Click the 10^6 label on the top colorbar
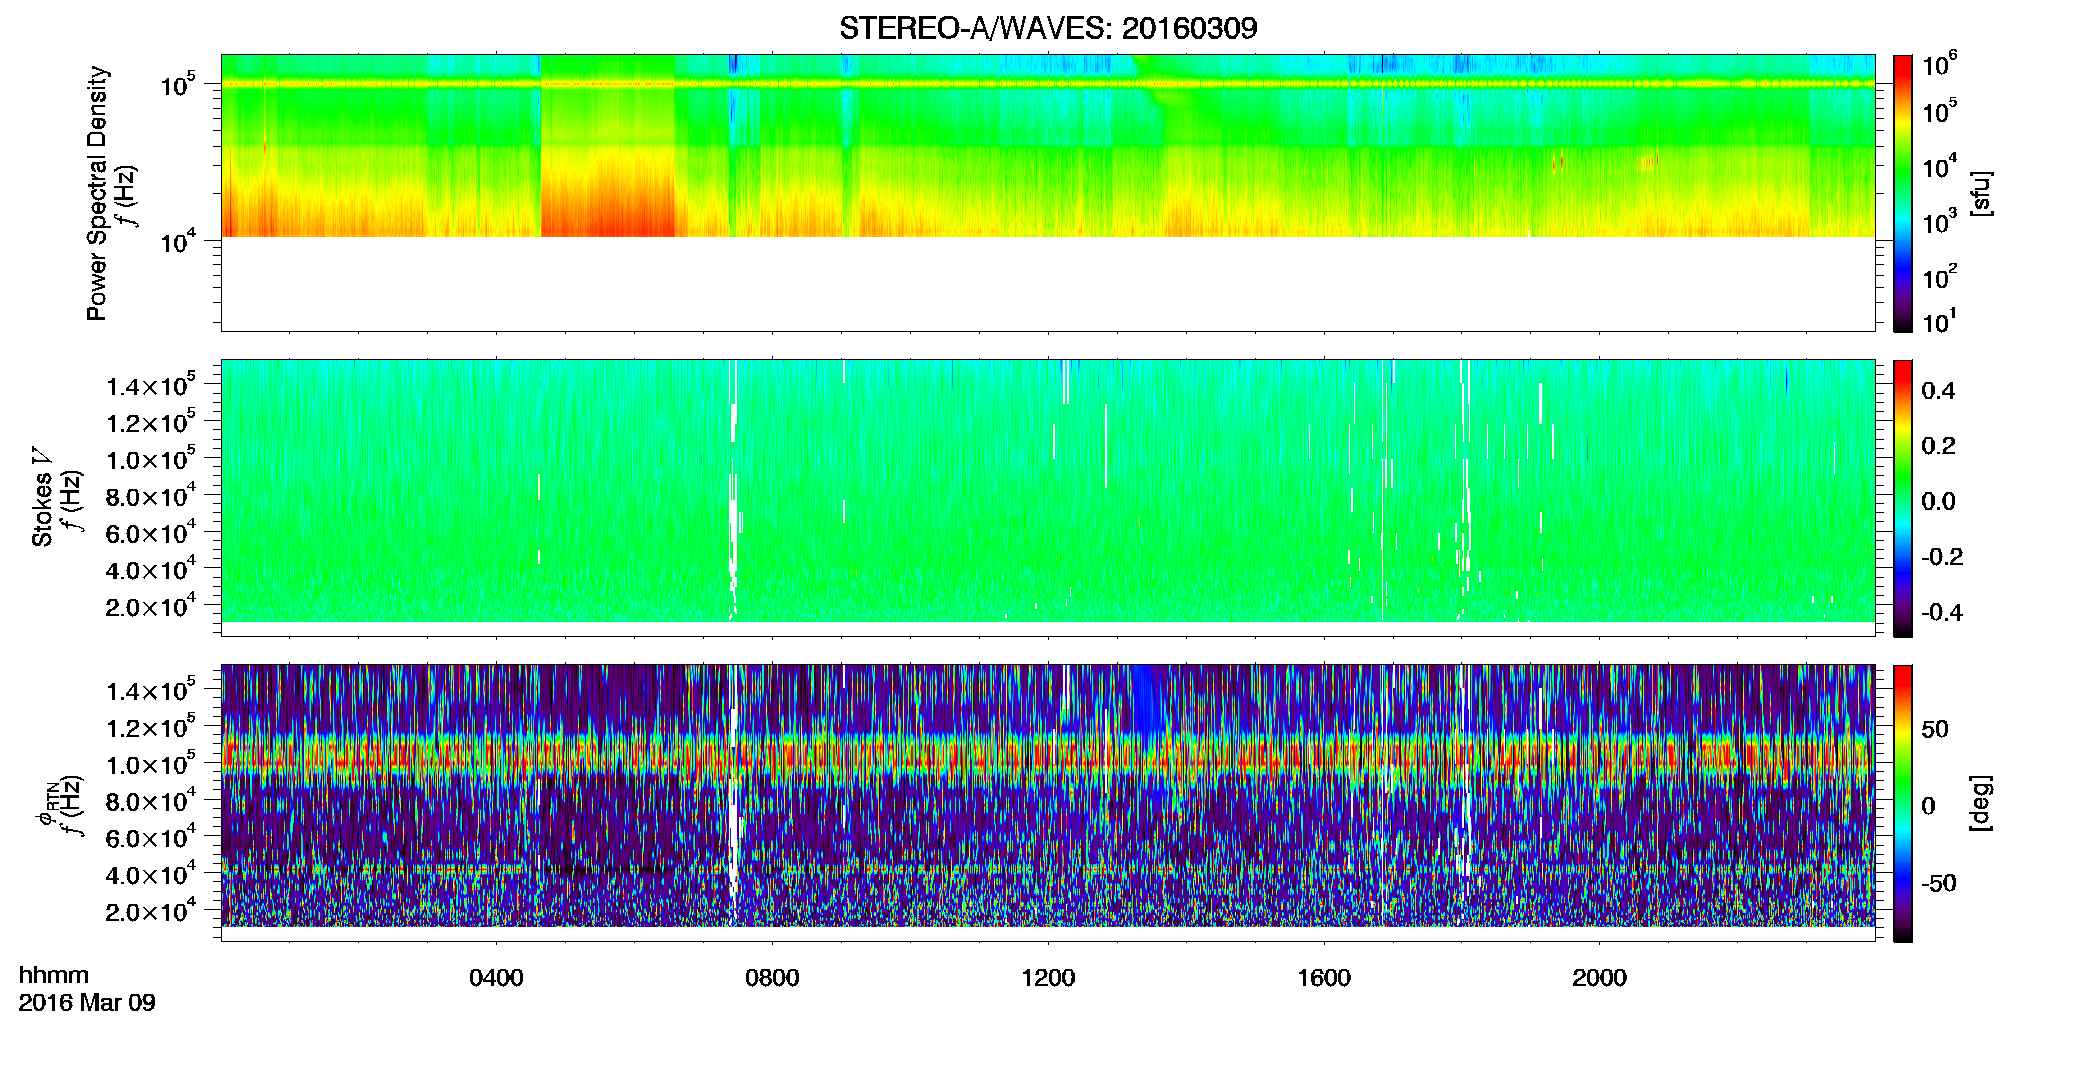The height and width of the screenshot is (1080, 2096). tap(1939, 65)
